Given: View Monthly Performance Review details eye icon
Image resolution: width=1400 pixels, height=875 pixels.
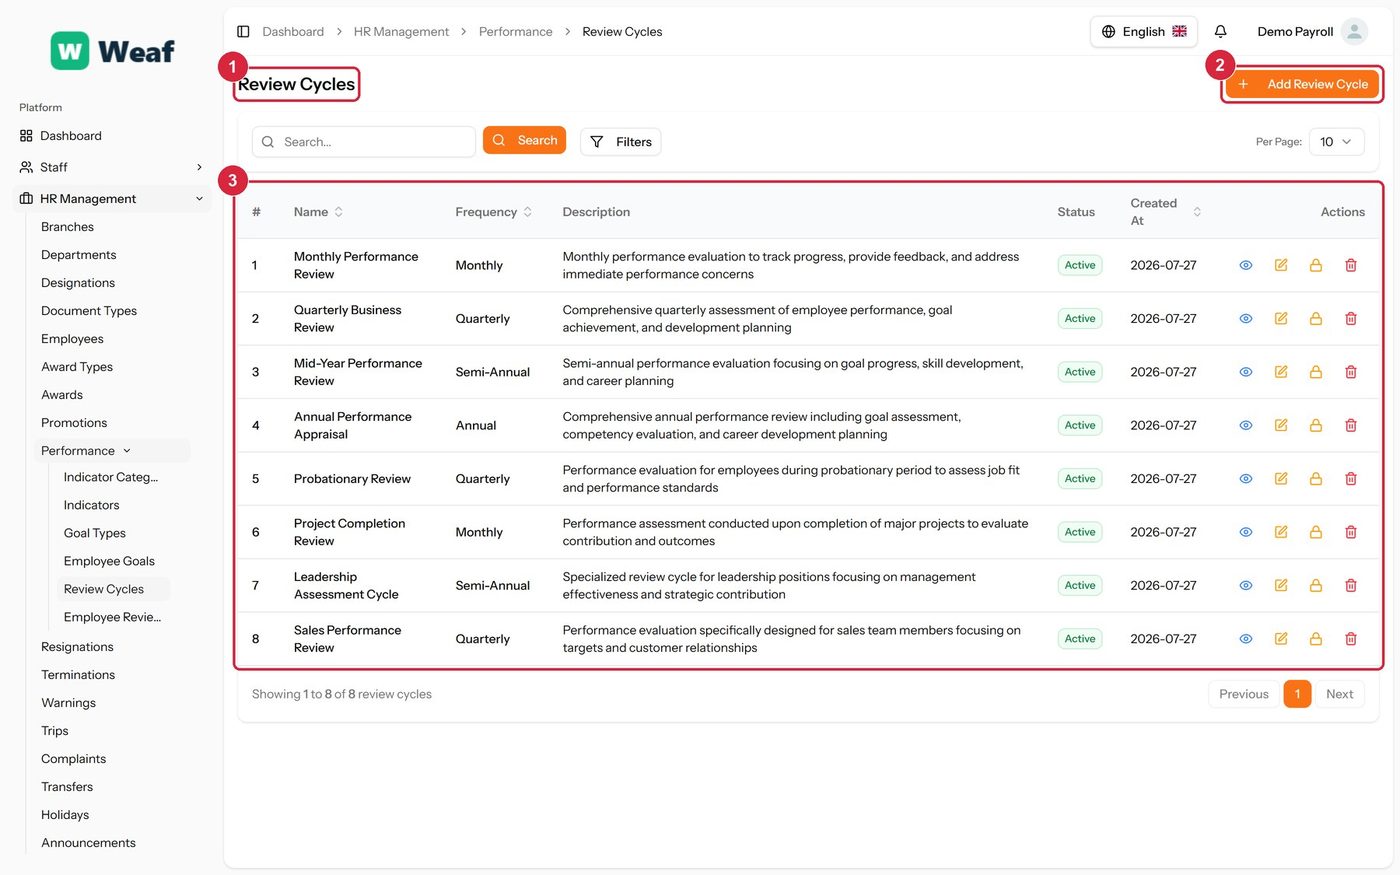Looking at the screenshot, I should point(1246,265).
